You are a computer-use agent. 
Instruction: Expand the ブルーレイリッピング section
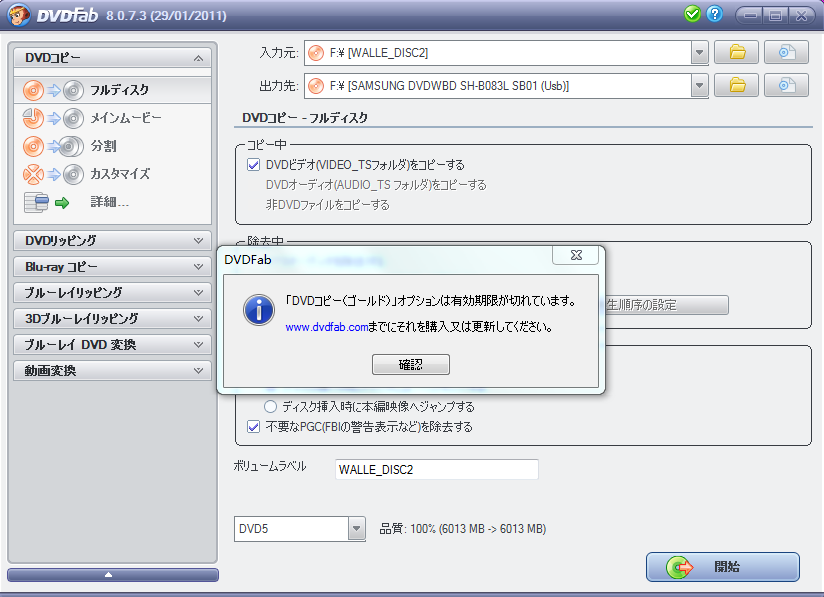click(x=112, y=293)
